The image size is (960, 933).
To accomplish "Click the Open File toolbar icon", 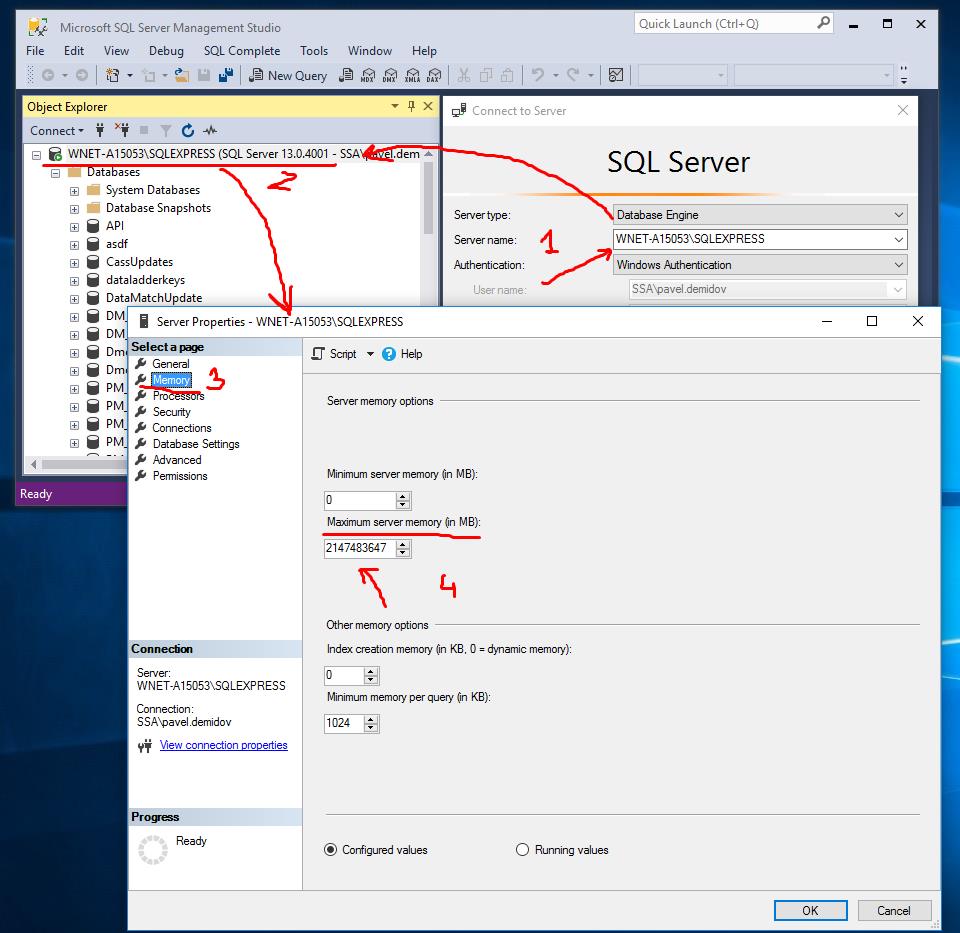I will click(x=181, y=75).
